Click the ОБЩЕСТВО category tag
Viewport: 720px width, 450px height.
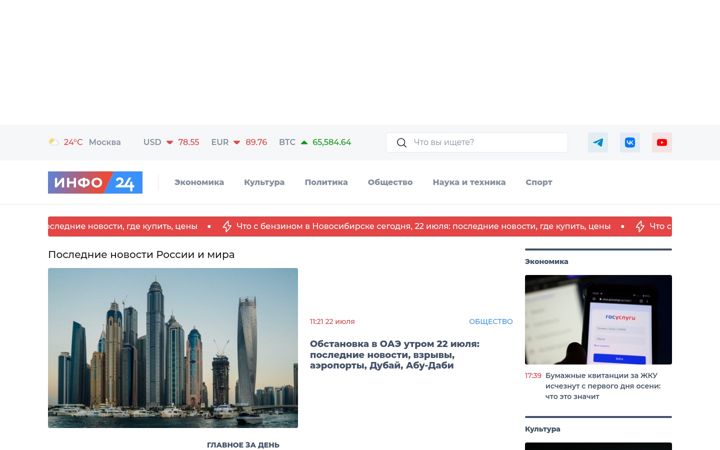(x=490, y=321)
